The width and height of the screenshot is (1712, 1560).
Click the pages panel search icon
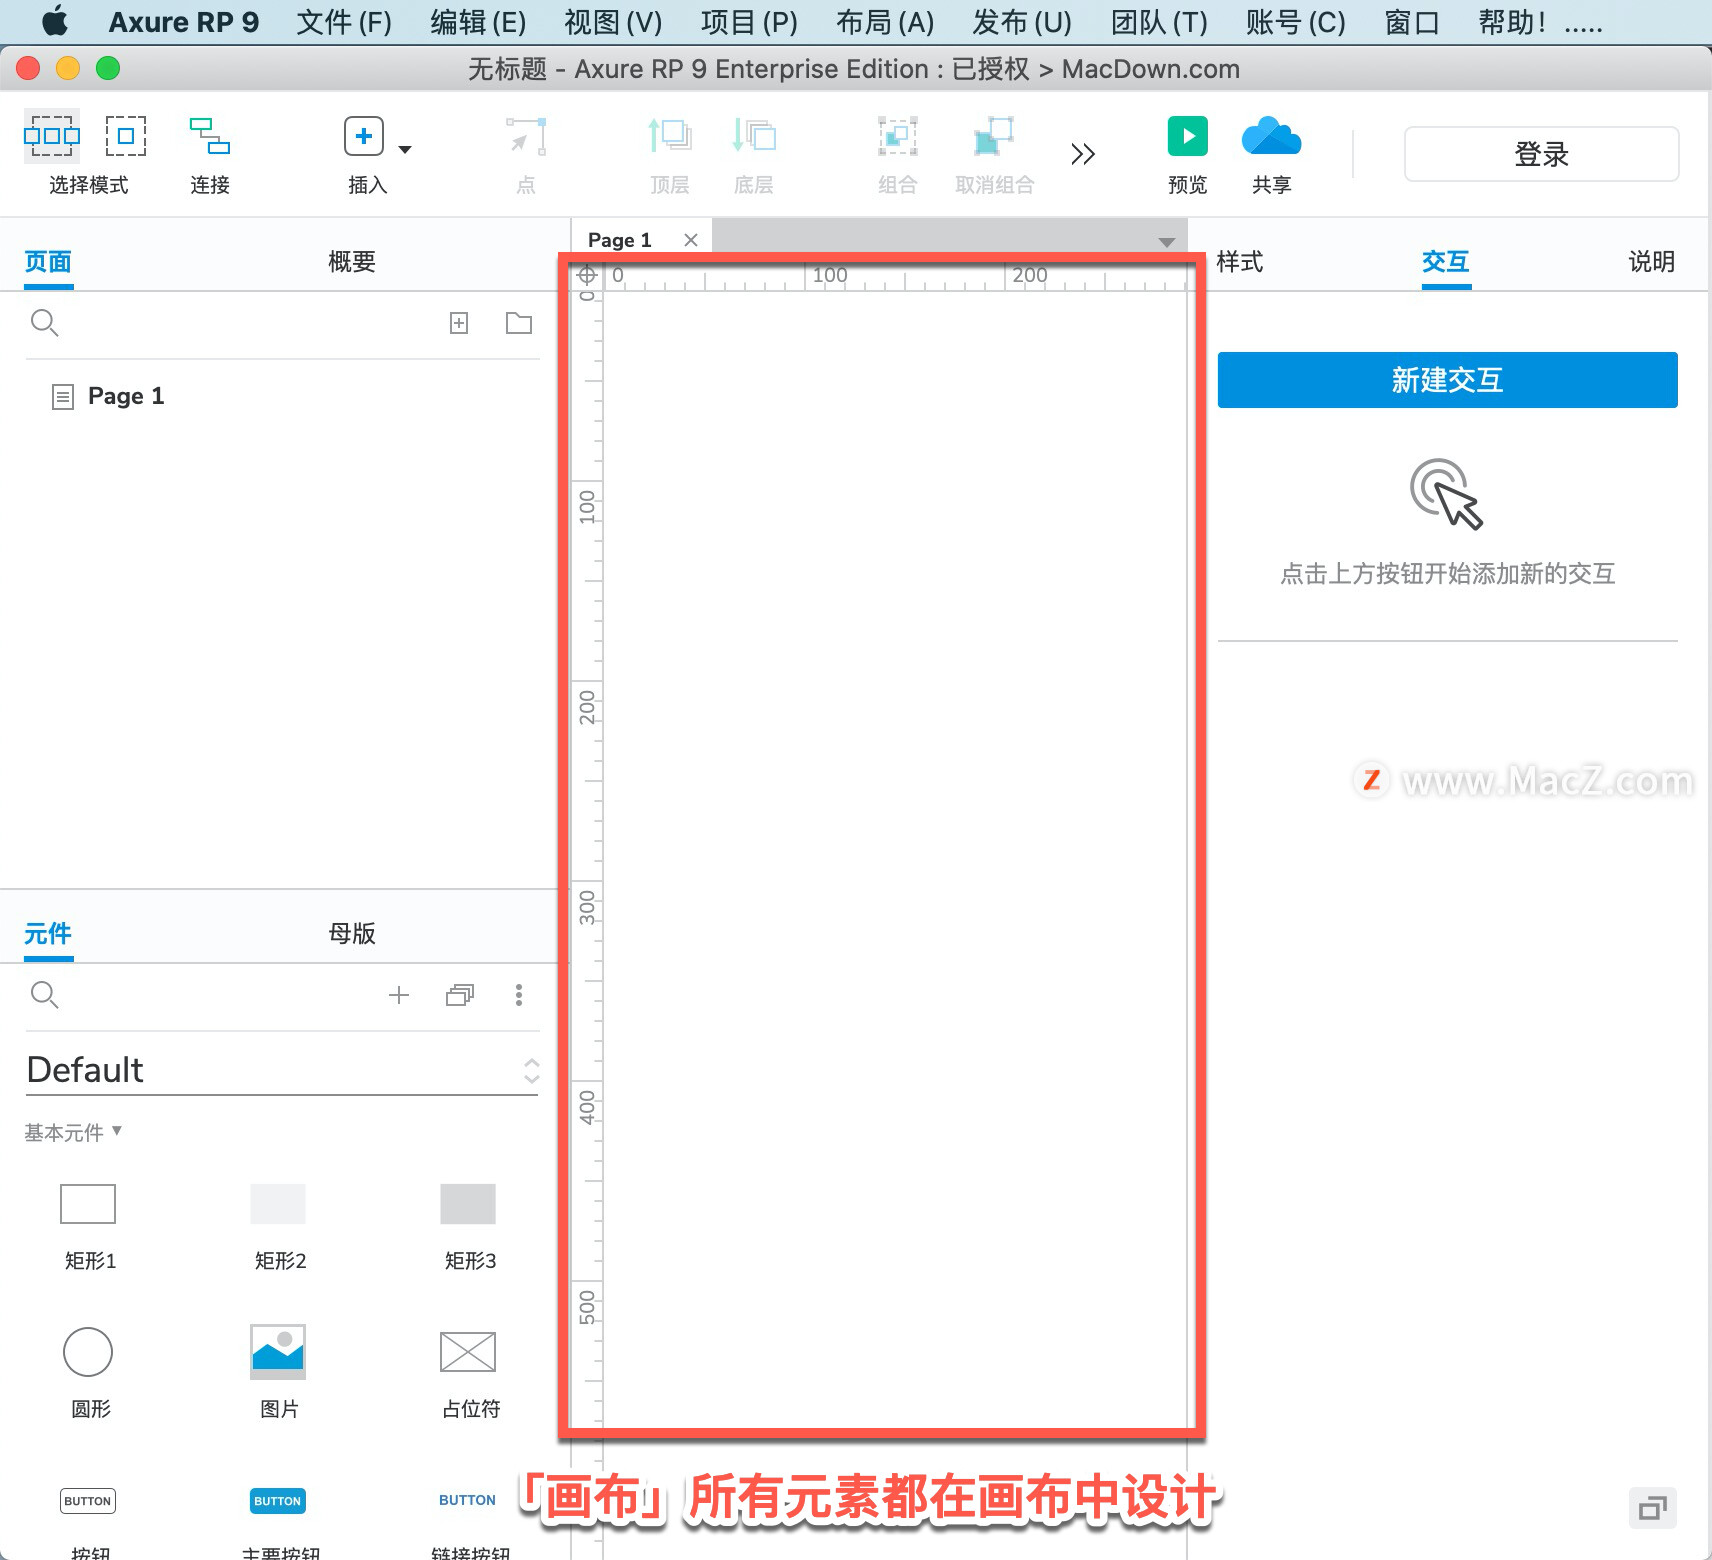[44, 322]
